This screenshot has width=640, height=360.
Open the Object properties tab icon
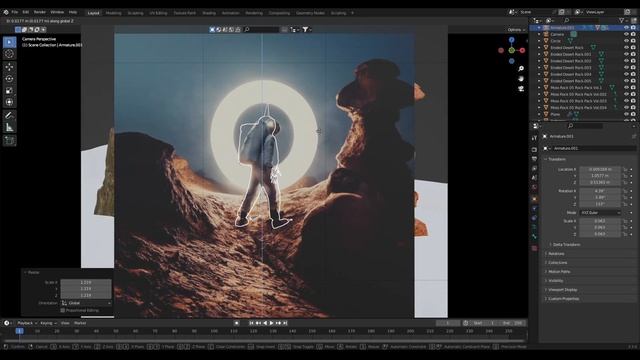click(x=534, y=199)
